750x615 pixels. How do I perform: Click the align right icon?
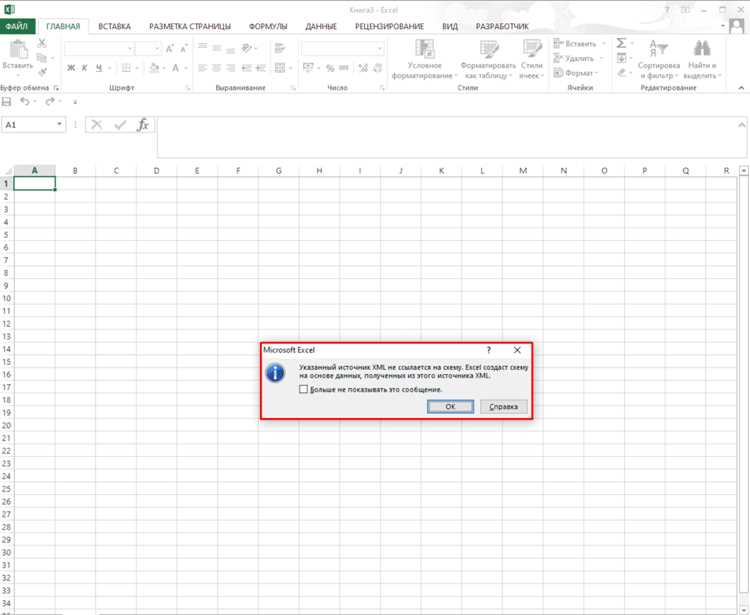(x=231, y=68)
